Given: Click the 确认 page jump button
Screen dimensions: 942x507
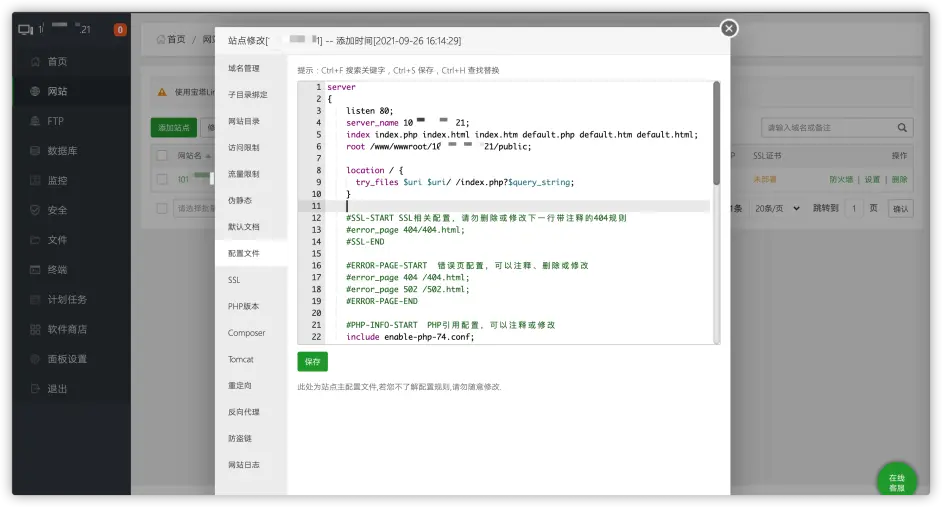Looking at the screenshot, I should (901, 208).
